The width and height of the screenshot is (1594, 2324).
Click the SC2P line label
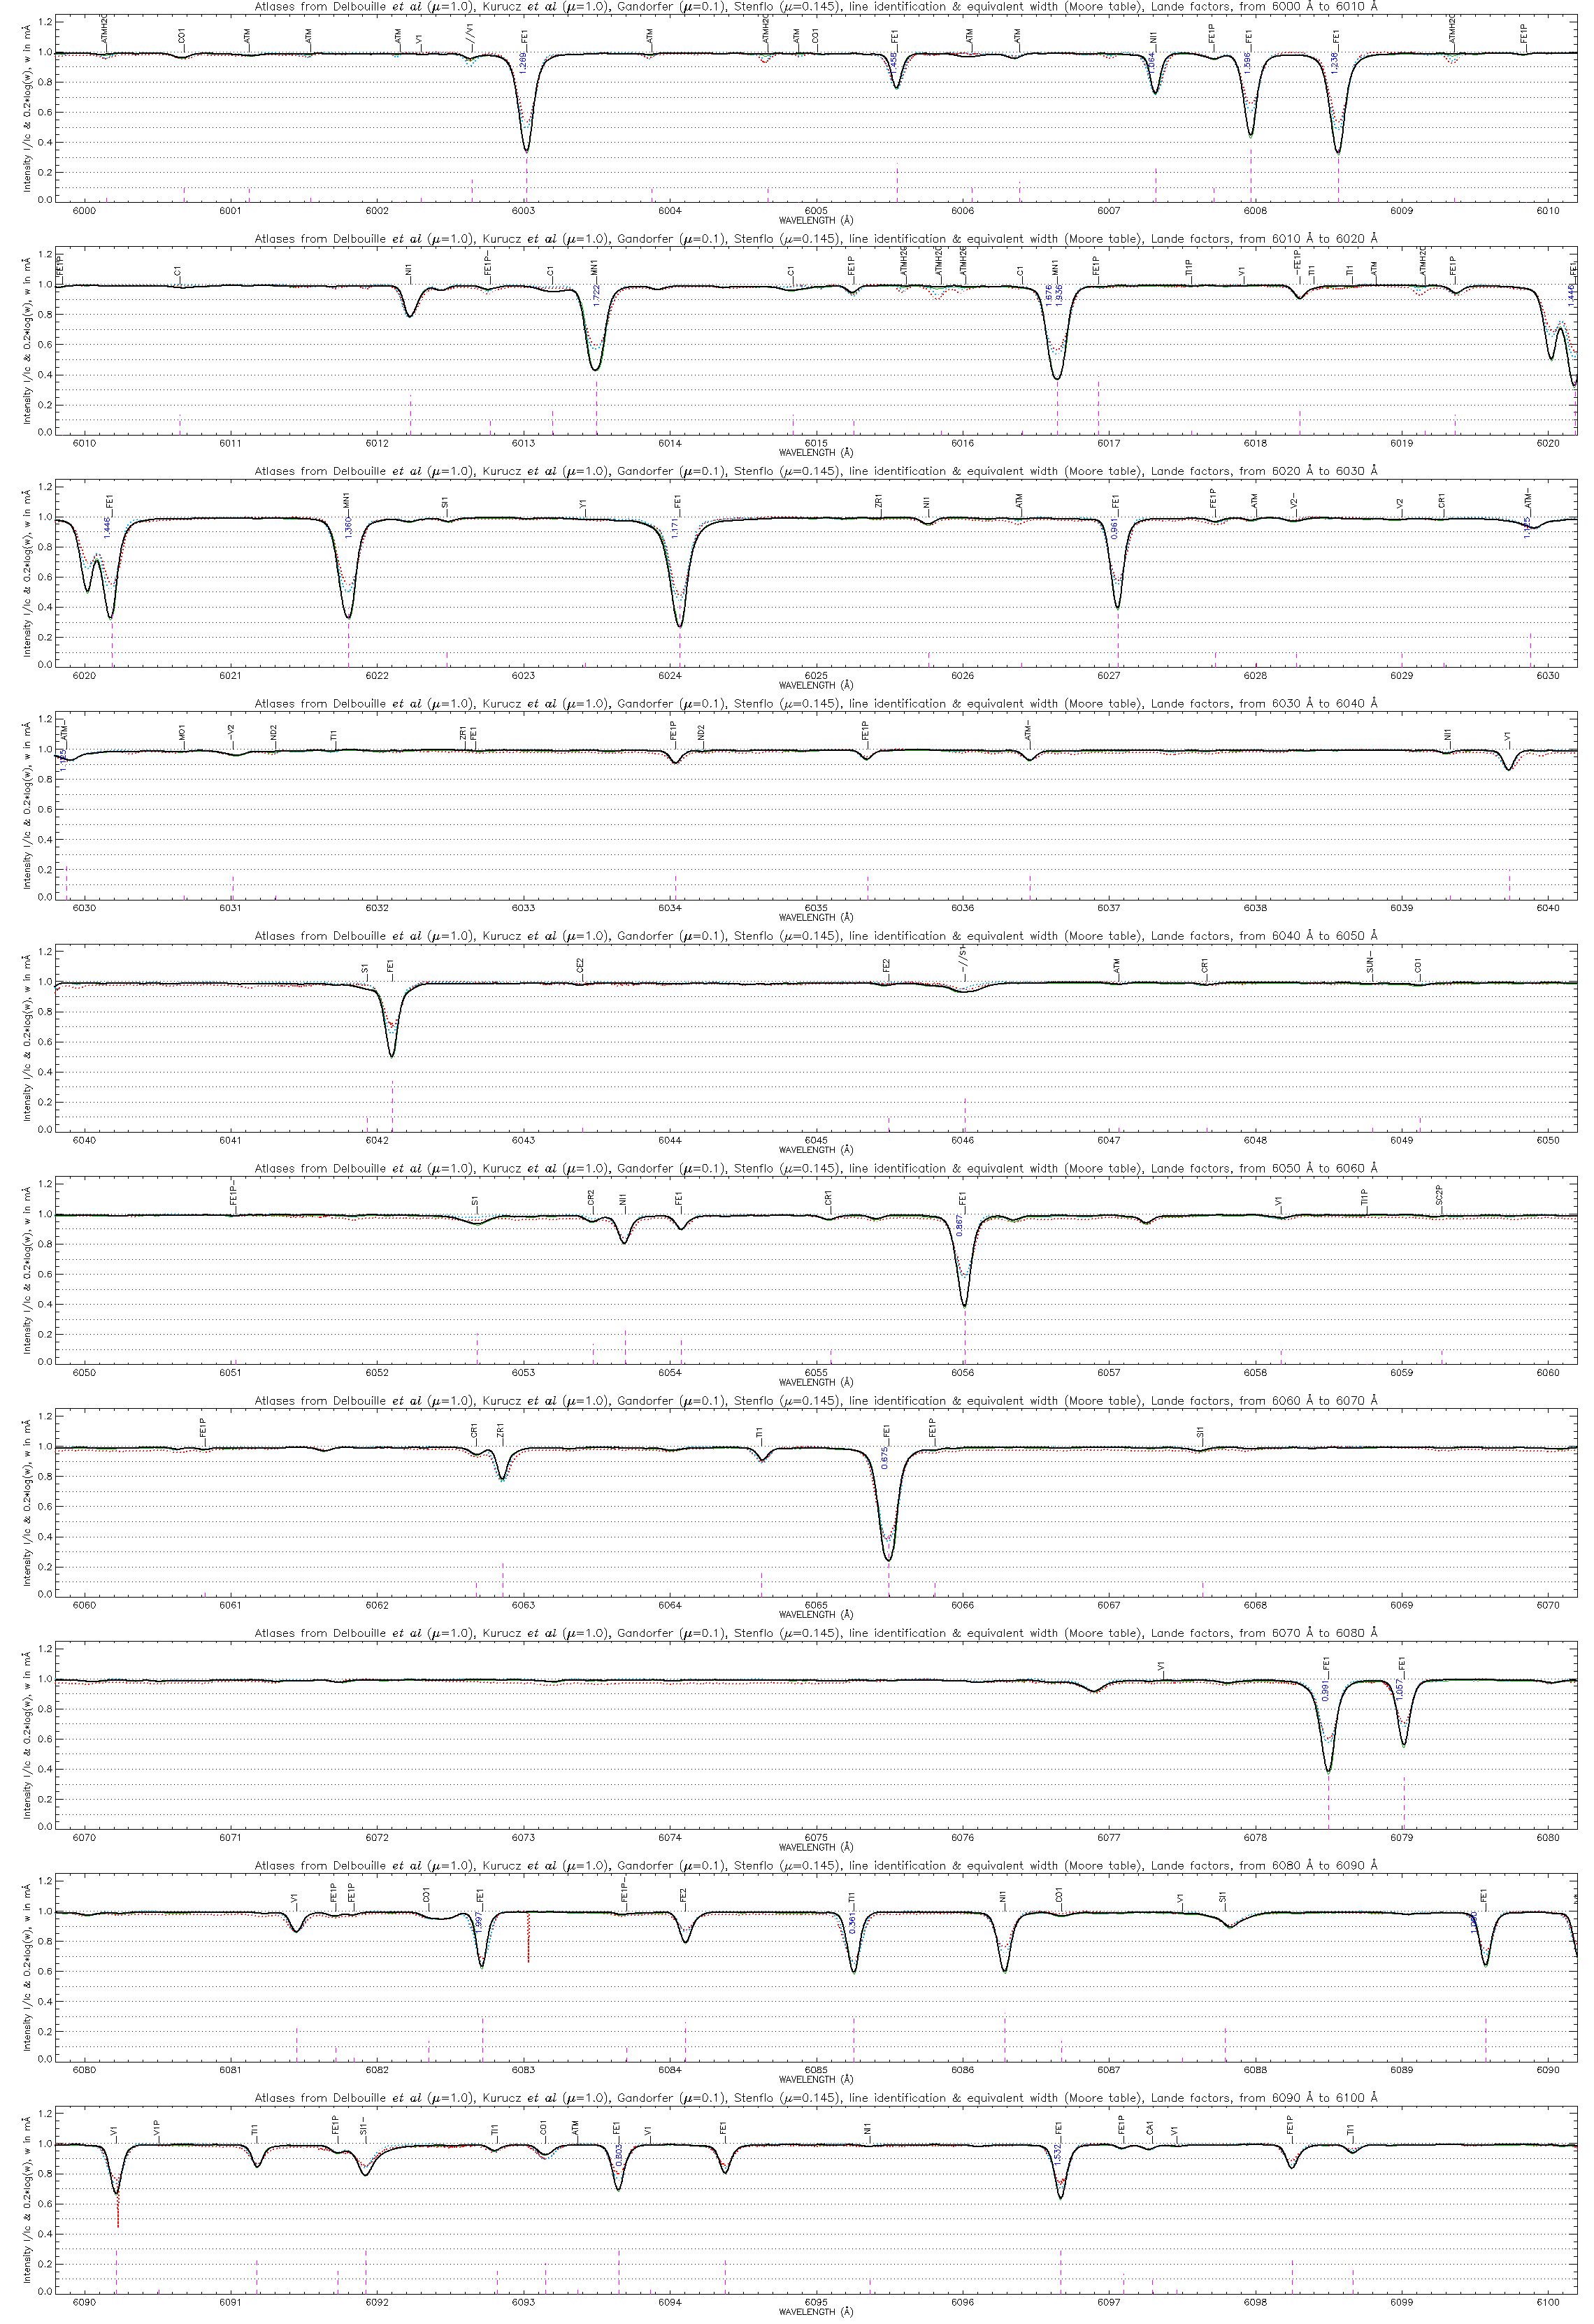click(1439, 1196)
